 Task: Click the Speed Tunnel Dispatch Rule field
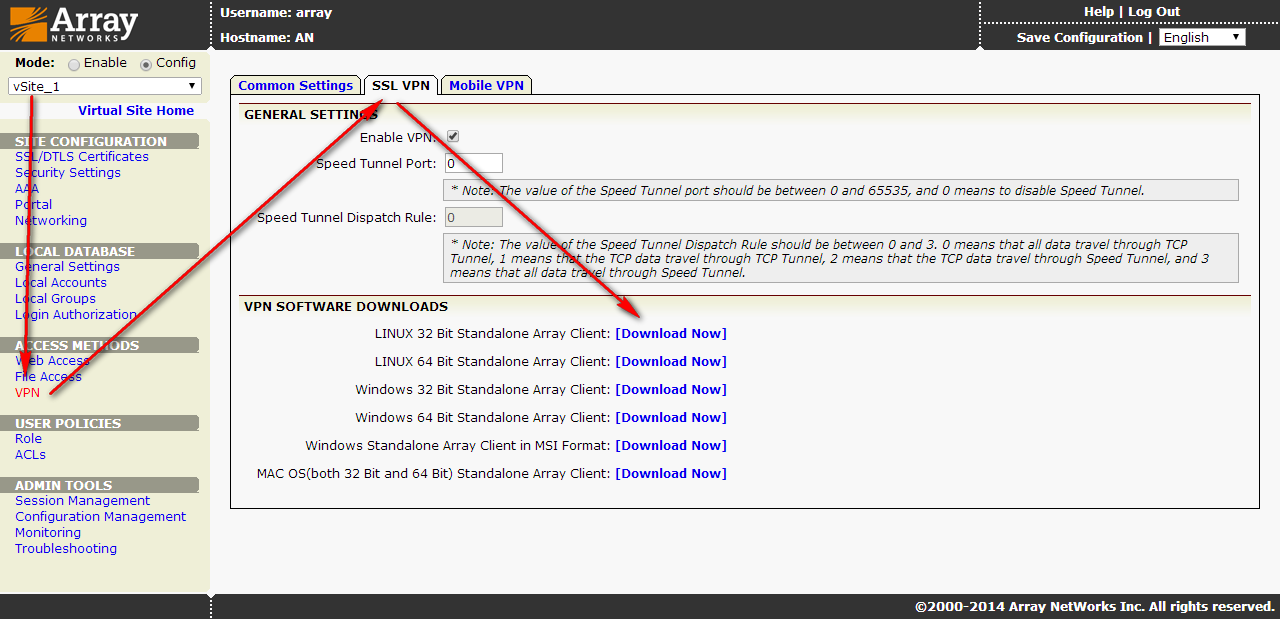click(x=474, y=217)
